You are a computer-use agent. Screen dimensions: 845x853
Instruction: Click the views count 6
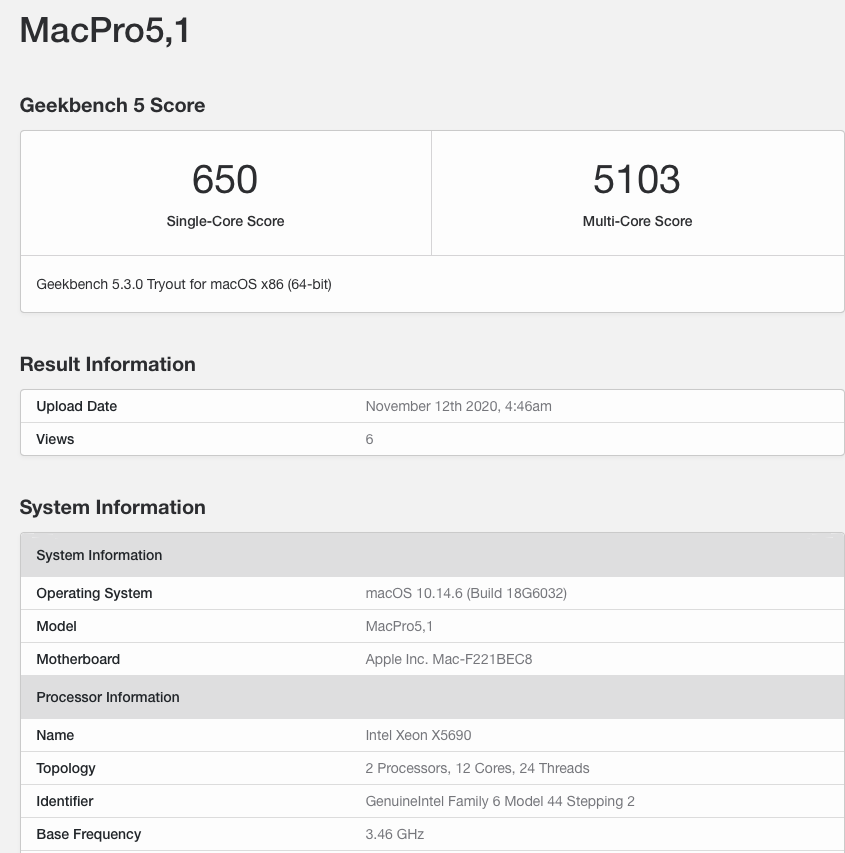(x=369, y=439)
